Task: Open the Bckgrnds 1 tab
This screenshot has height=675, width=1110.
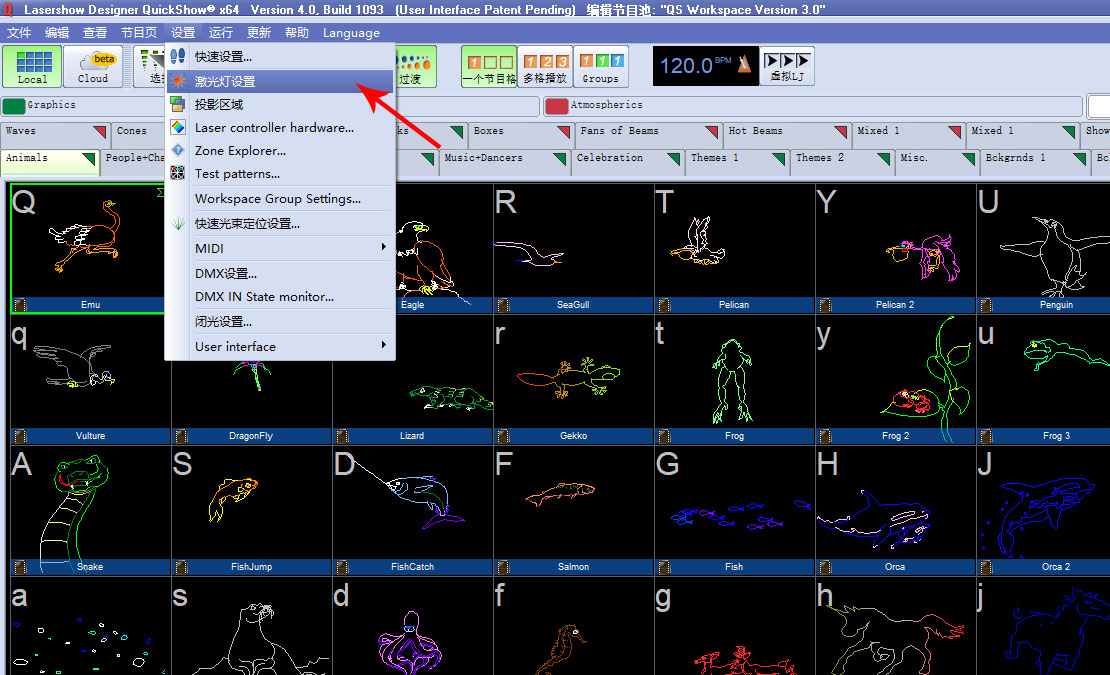Action: point(1034,160)
